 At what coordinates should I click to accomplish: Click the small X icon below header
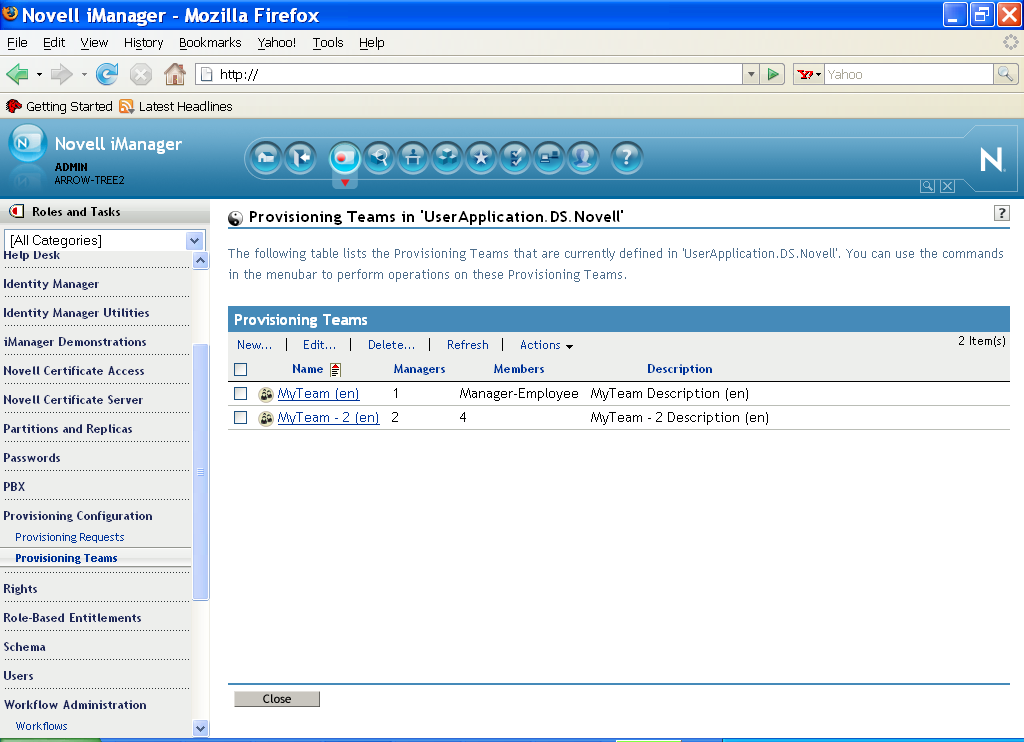(x=948, y=186)
